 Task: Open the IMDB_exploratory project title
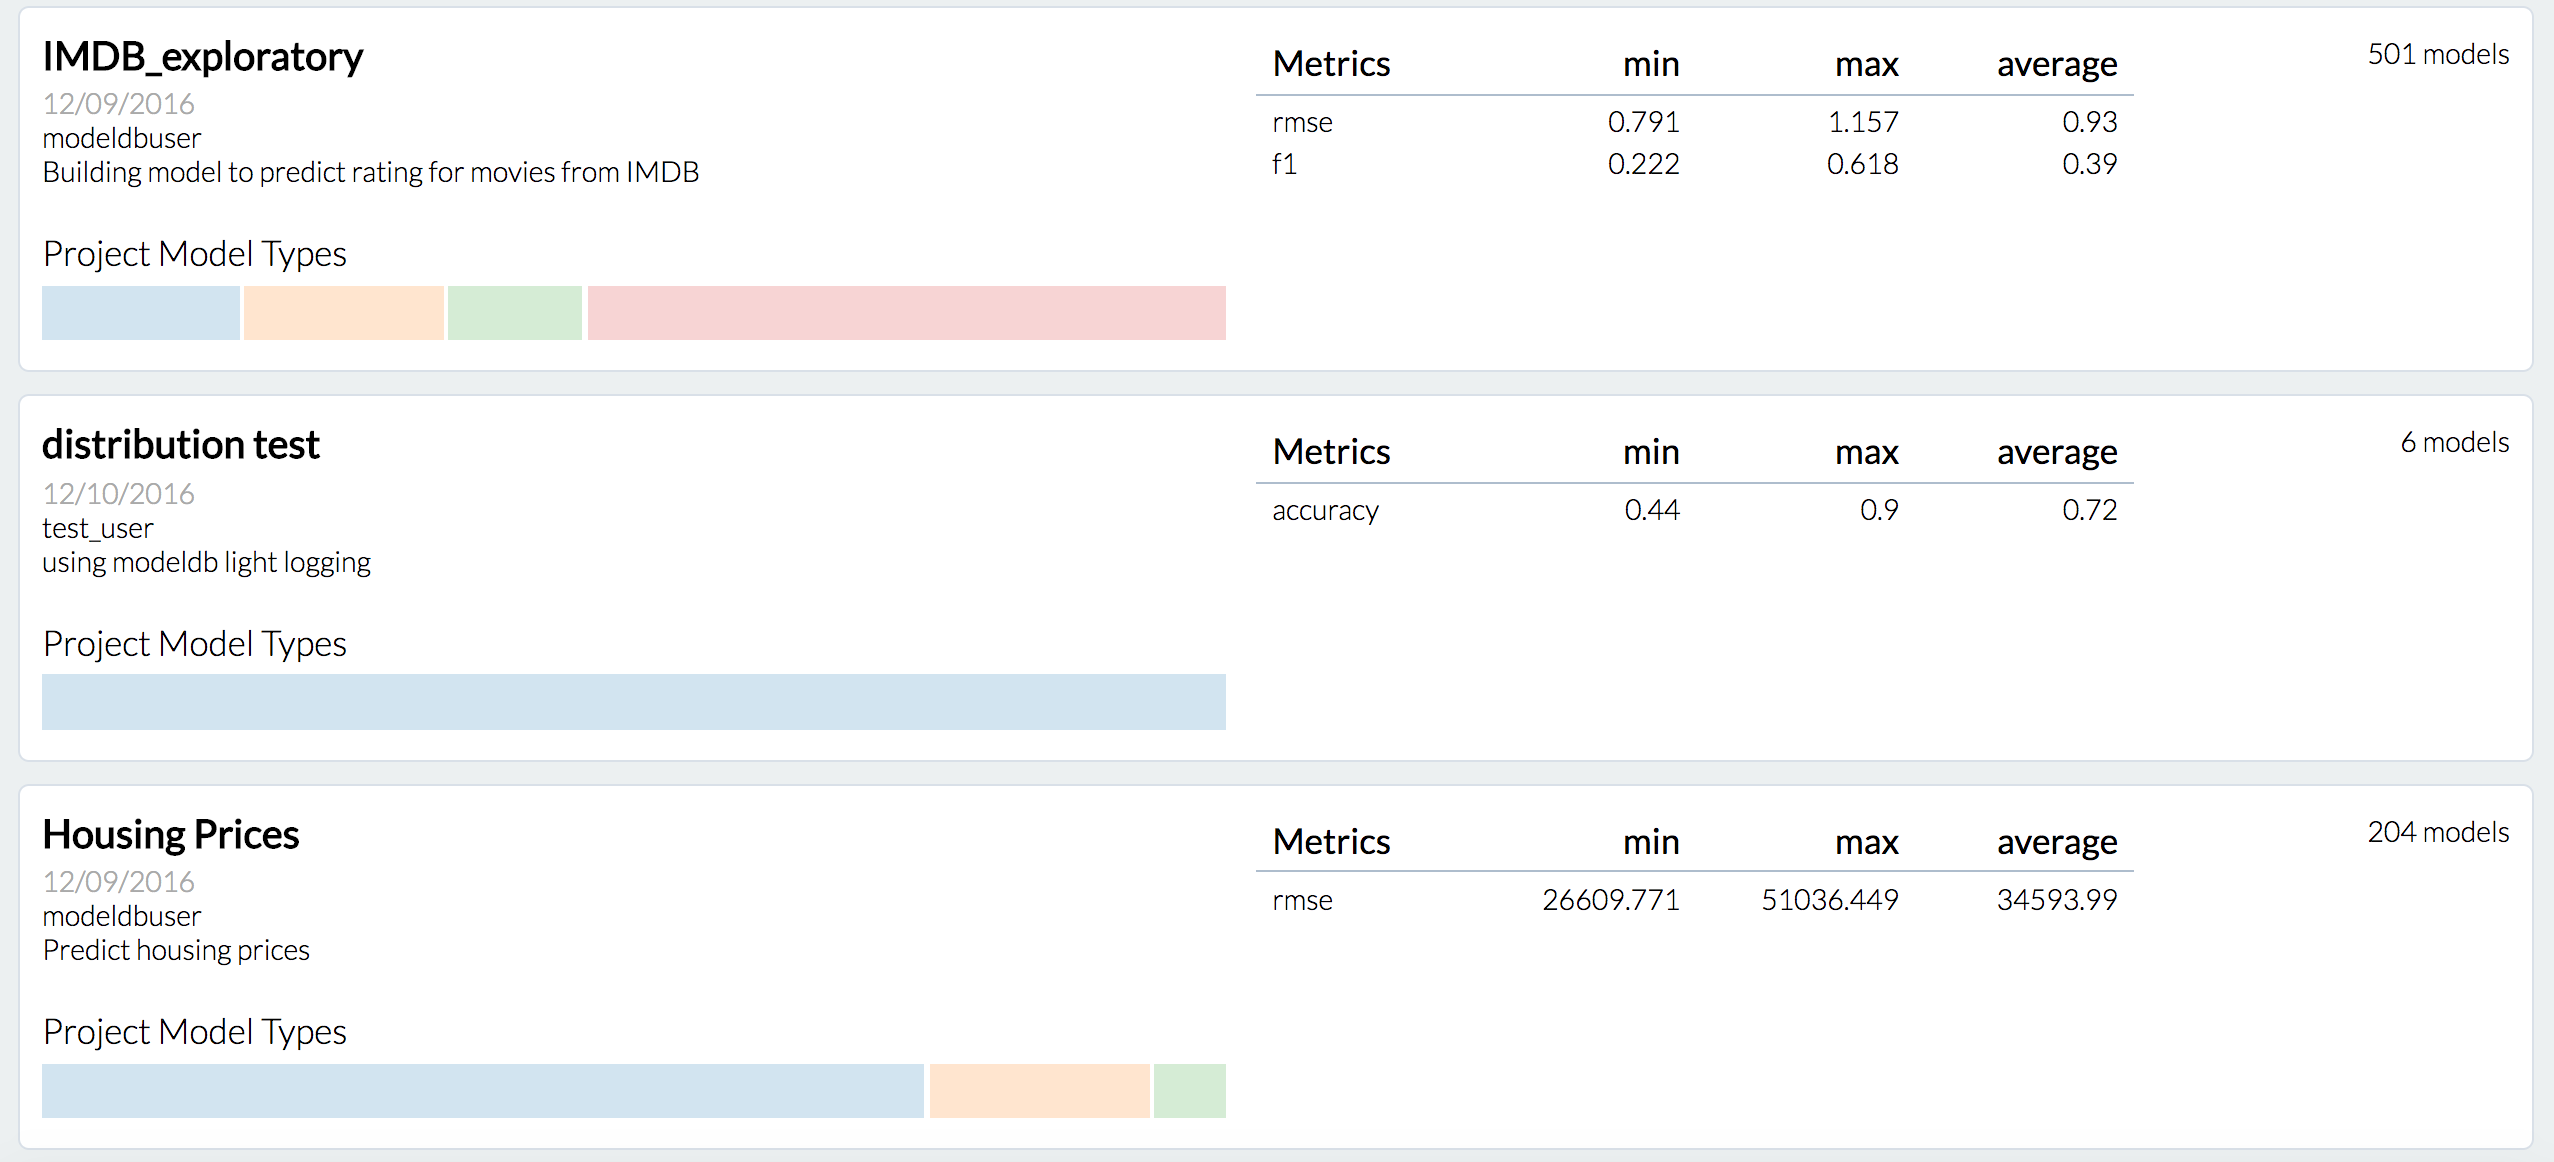pyautogui.click(x=202, y=57)
